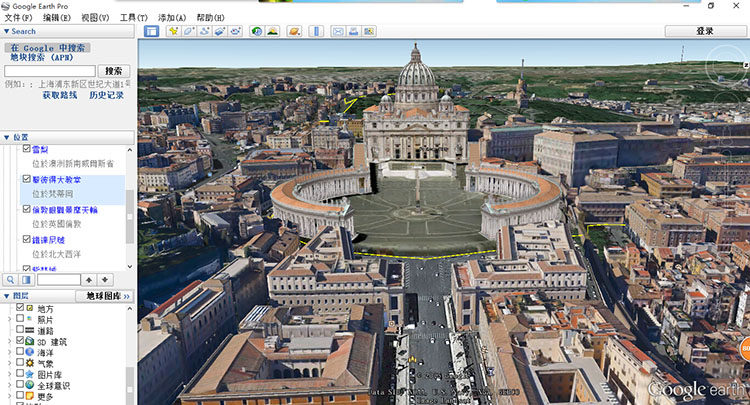Click the 海洋 layer globe icon
Viewport: 750px width, 405px height.
point(30,352)
